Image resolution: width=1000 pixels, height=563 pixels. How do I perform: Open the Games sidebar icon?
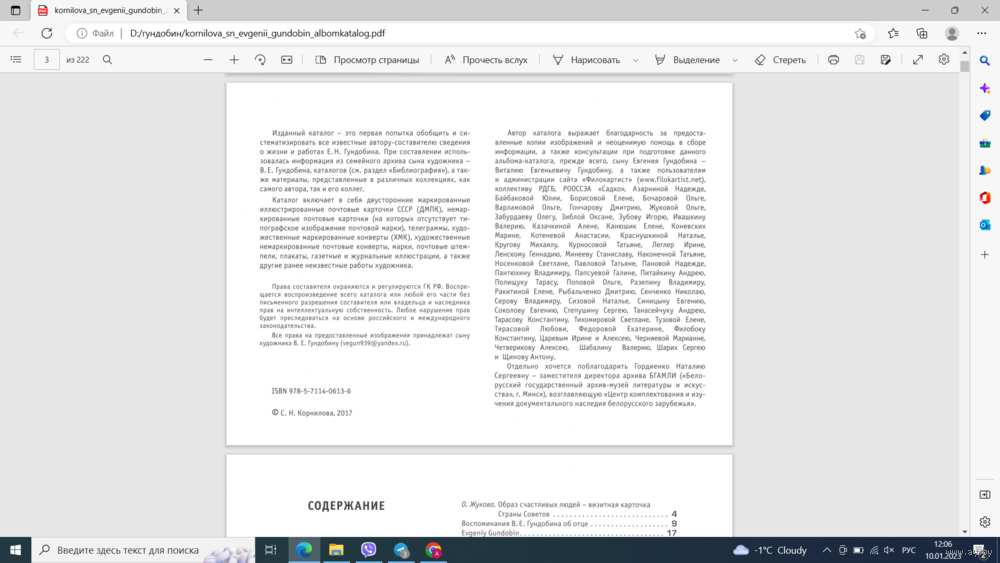985,170
